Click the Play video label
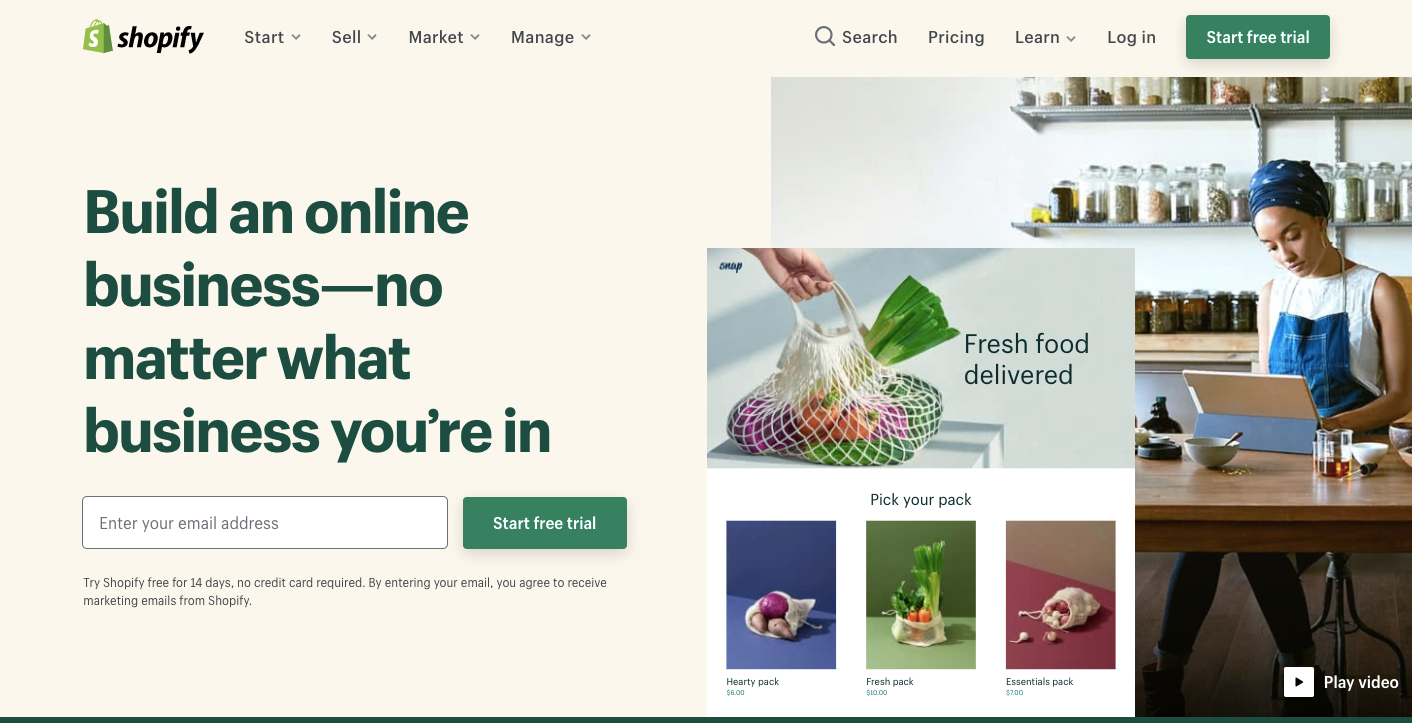 coord(1361,682)
